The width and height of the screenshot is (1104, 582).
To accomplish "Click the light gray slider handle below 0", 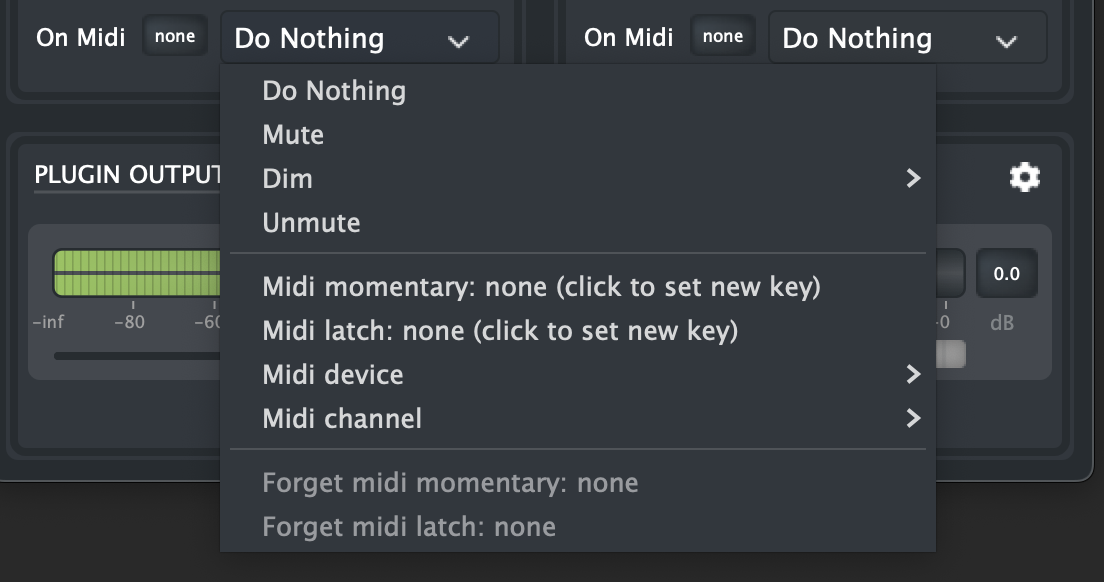I will tap(951, 354).
